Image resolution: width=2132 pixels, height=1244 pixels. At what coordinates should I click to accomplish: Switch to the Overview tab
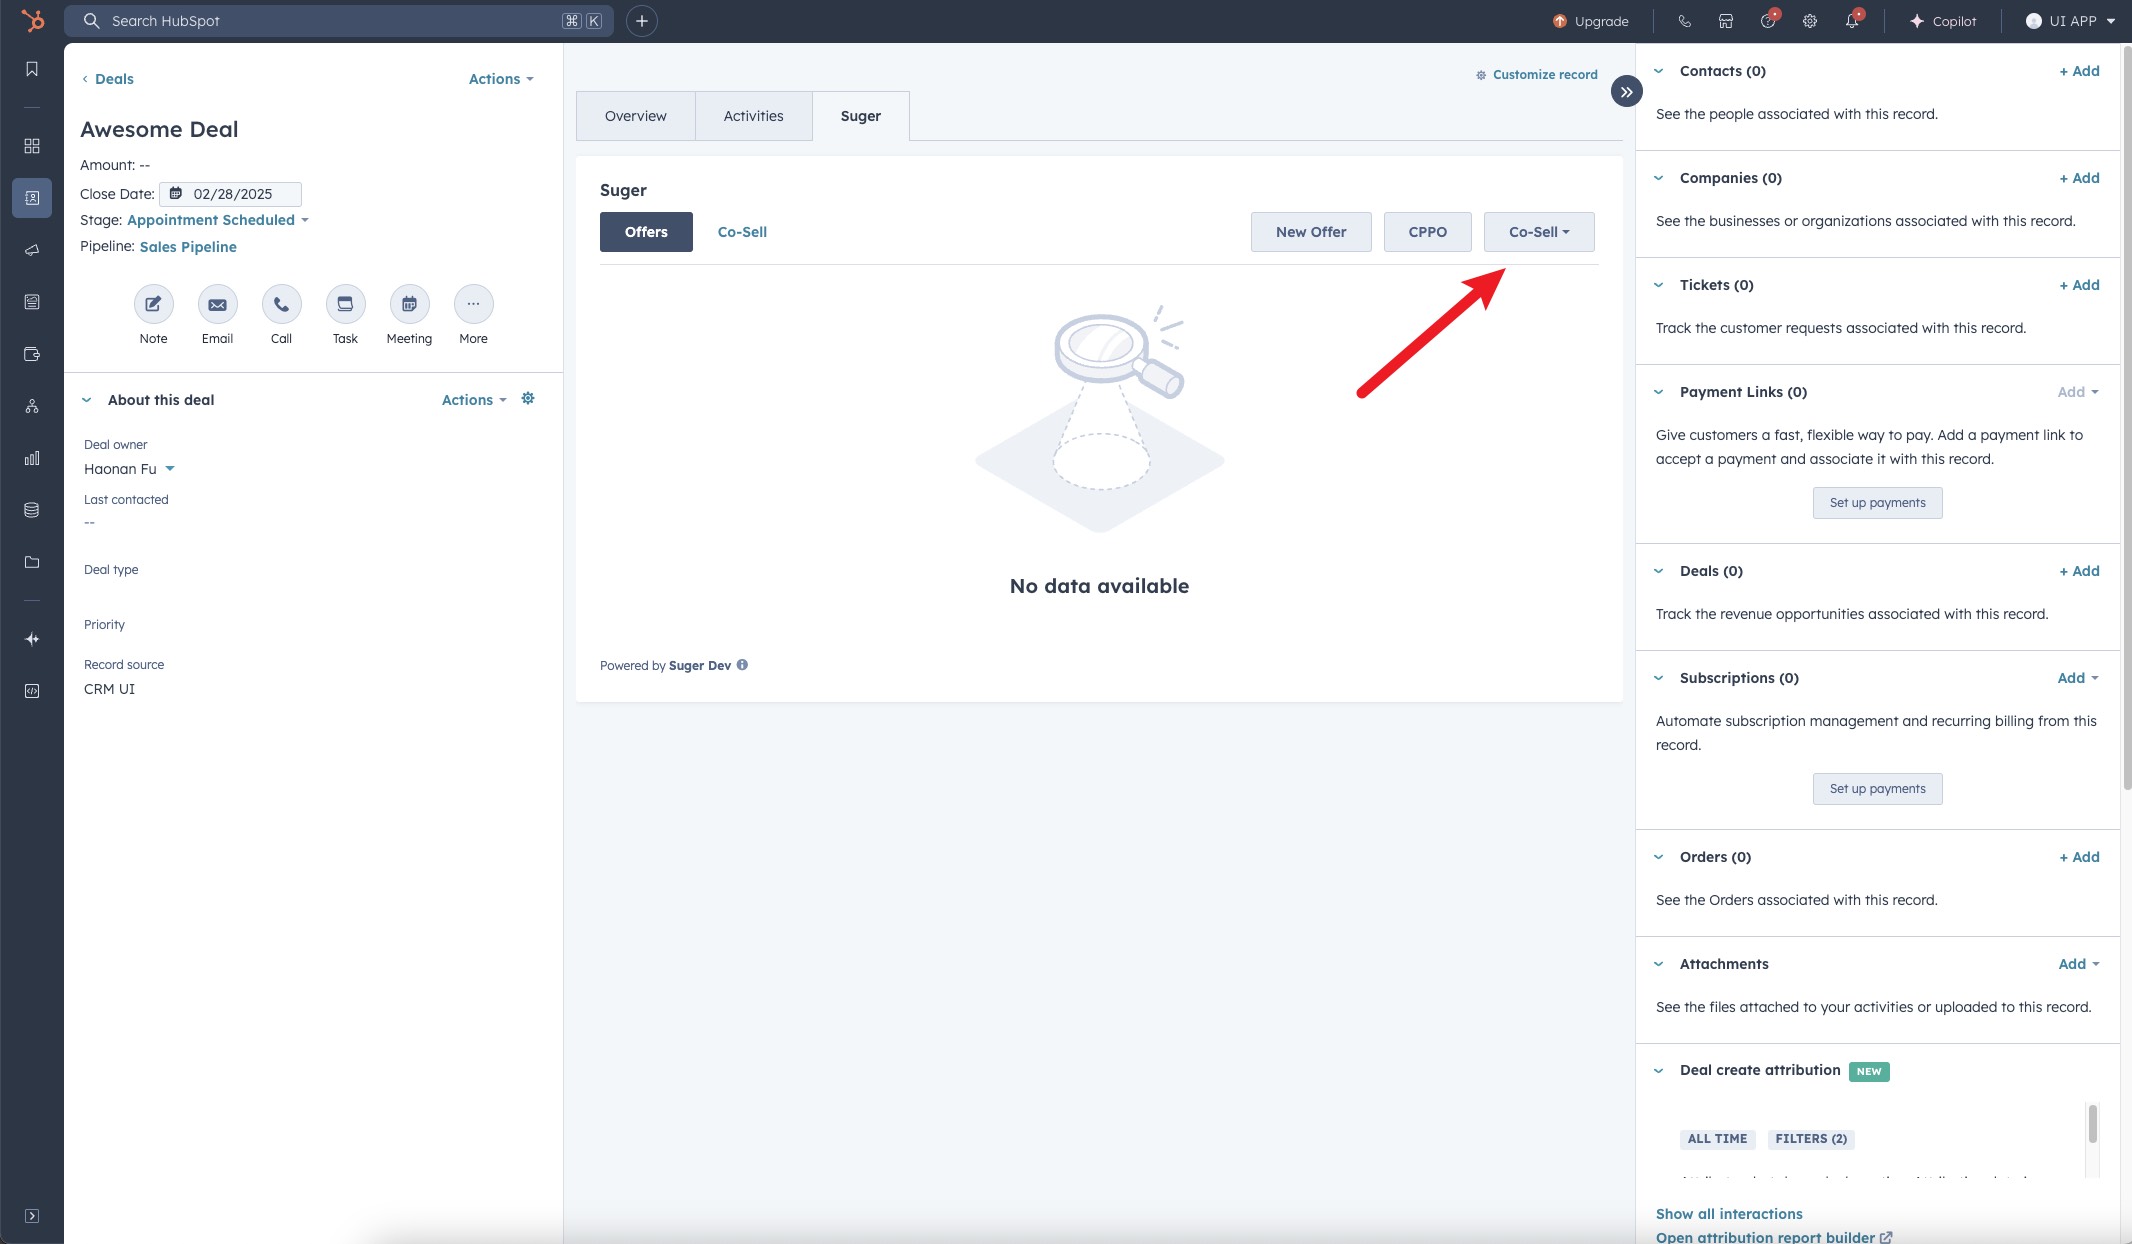(635, 116)
